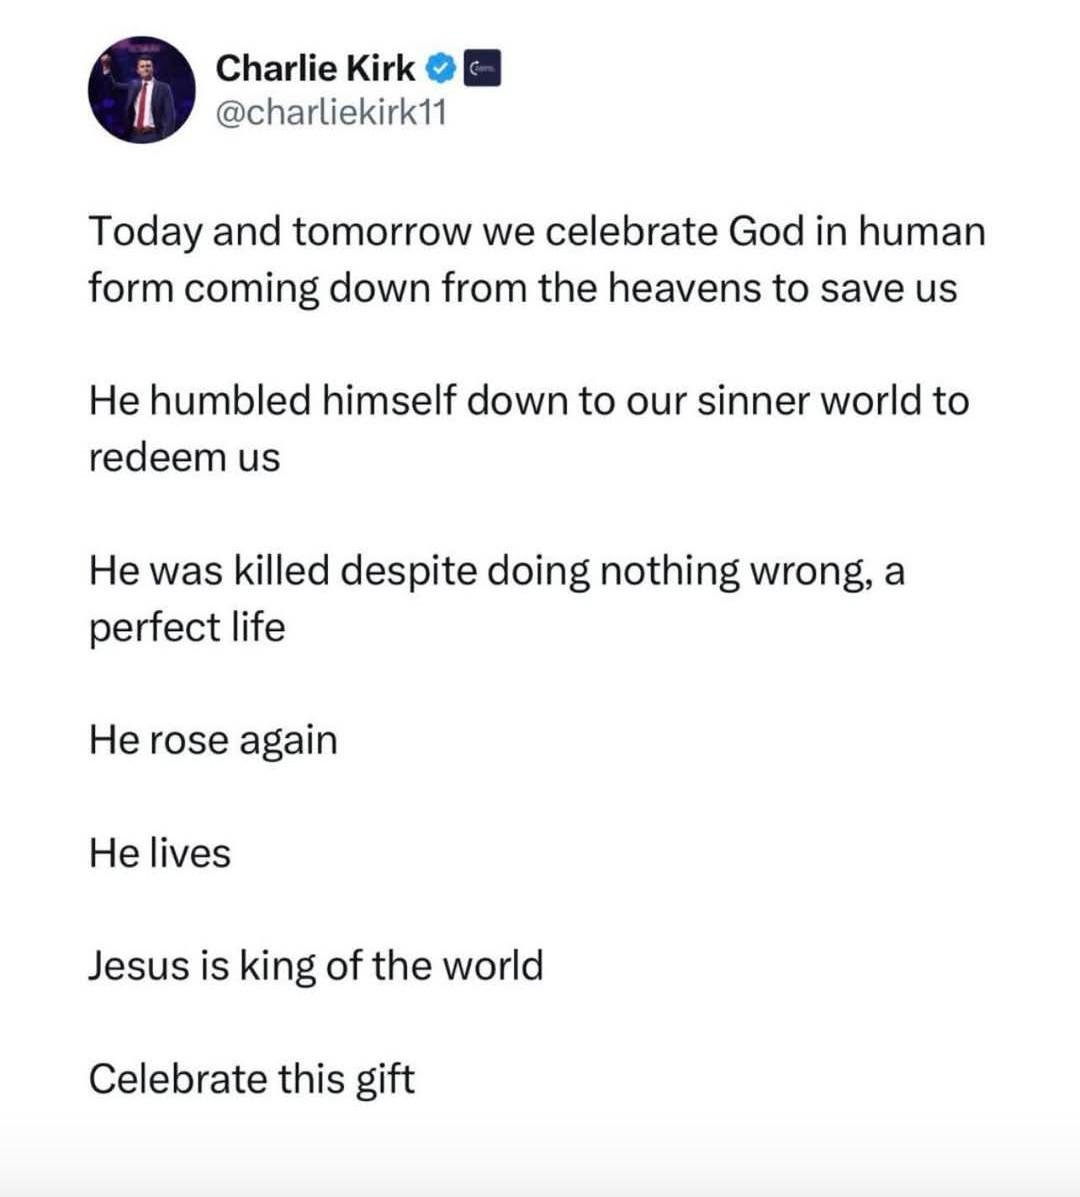
Task: Click the 'redeem us' text
Action: pos(184,457)
